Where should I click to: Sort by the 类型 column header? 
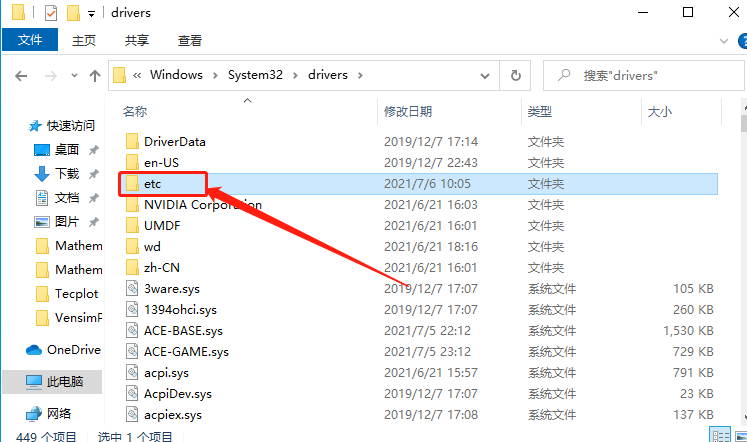pyautogui.click(x=540, y=111)
